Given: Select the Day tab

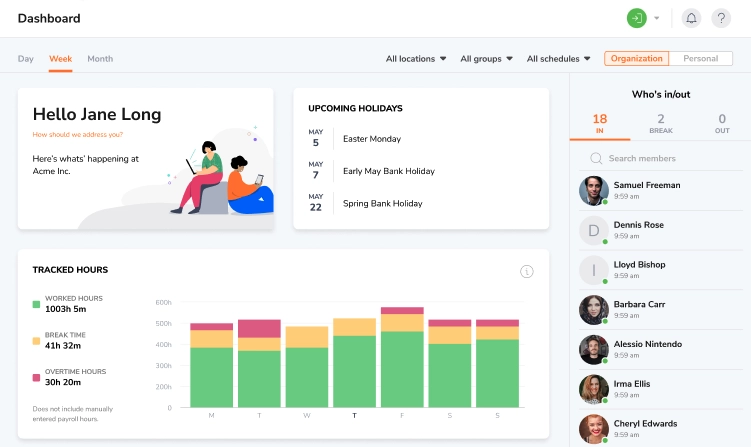Looking at the screenshot, I should (x=26, y=59).
